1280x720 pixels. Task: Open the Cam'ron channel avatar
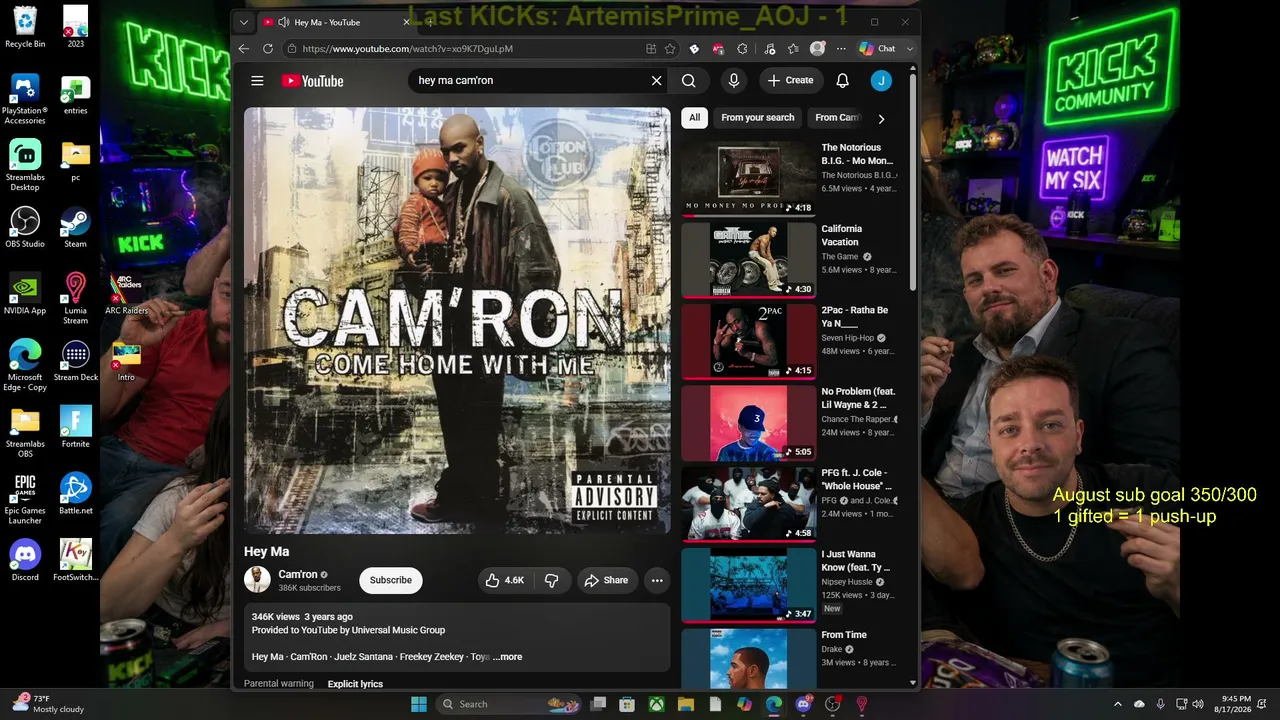(x=257, y=580)
